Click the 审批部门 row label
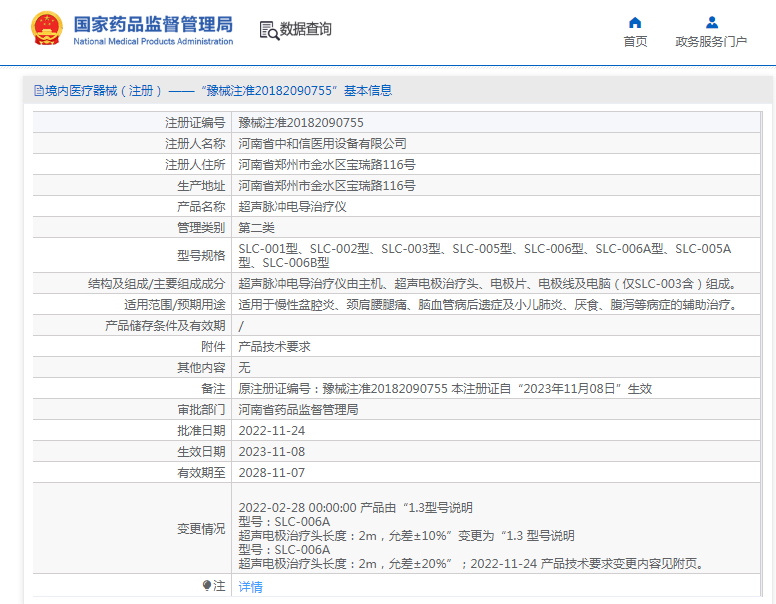This screenshot has width=776, height=604. (x=201, y=409)
